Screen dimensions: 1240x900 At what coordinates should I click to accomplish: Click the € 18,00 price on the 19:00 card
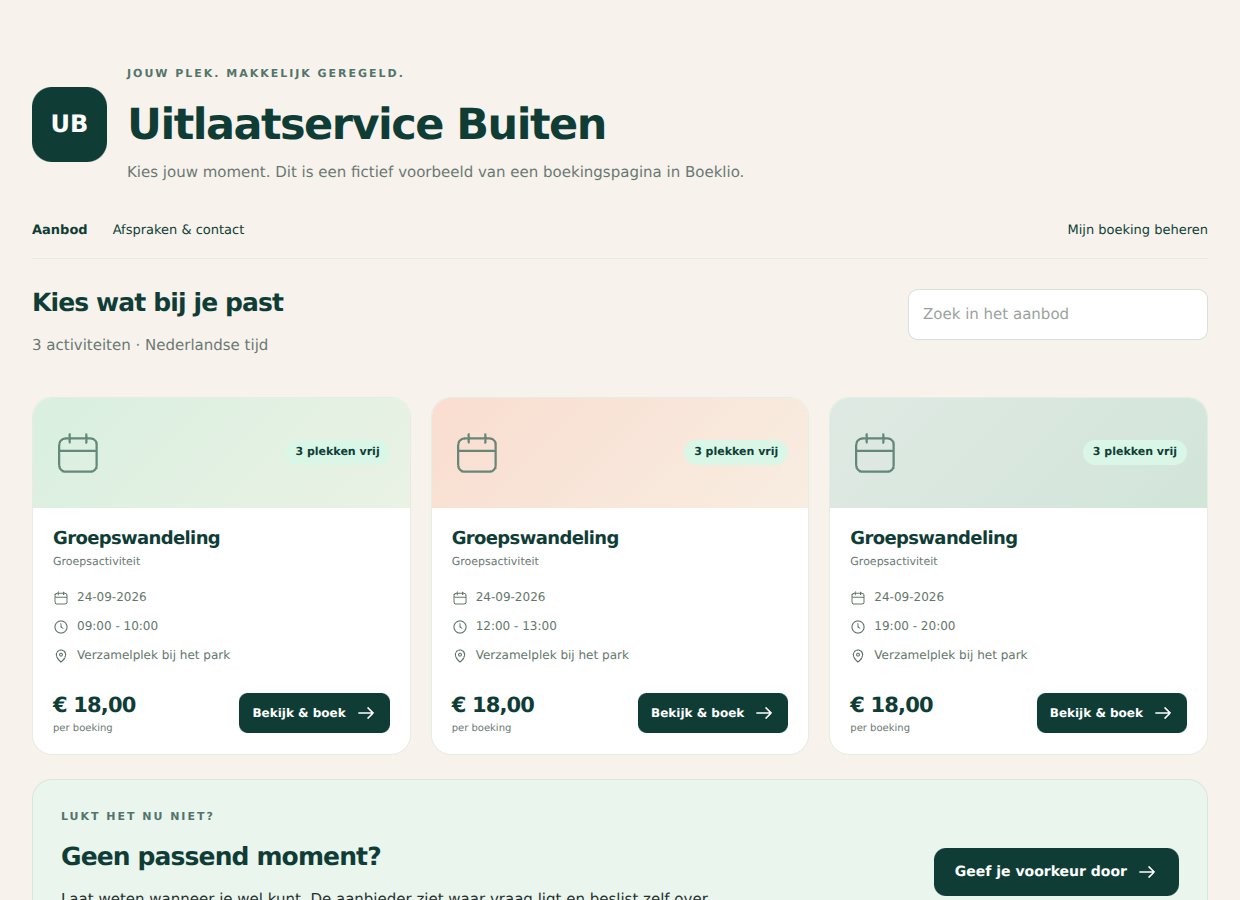(x=892, y=705)
